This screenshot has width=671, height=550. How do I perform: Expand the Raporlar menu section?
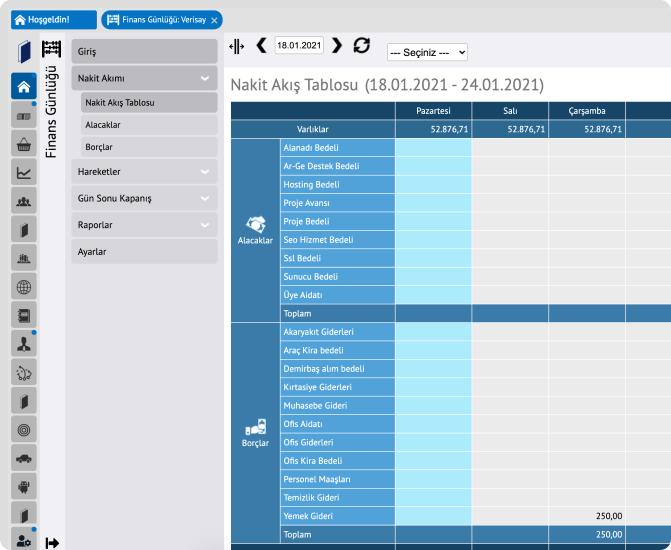click(x=144, y=225)
